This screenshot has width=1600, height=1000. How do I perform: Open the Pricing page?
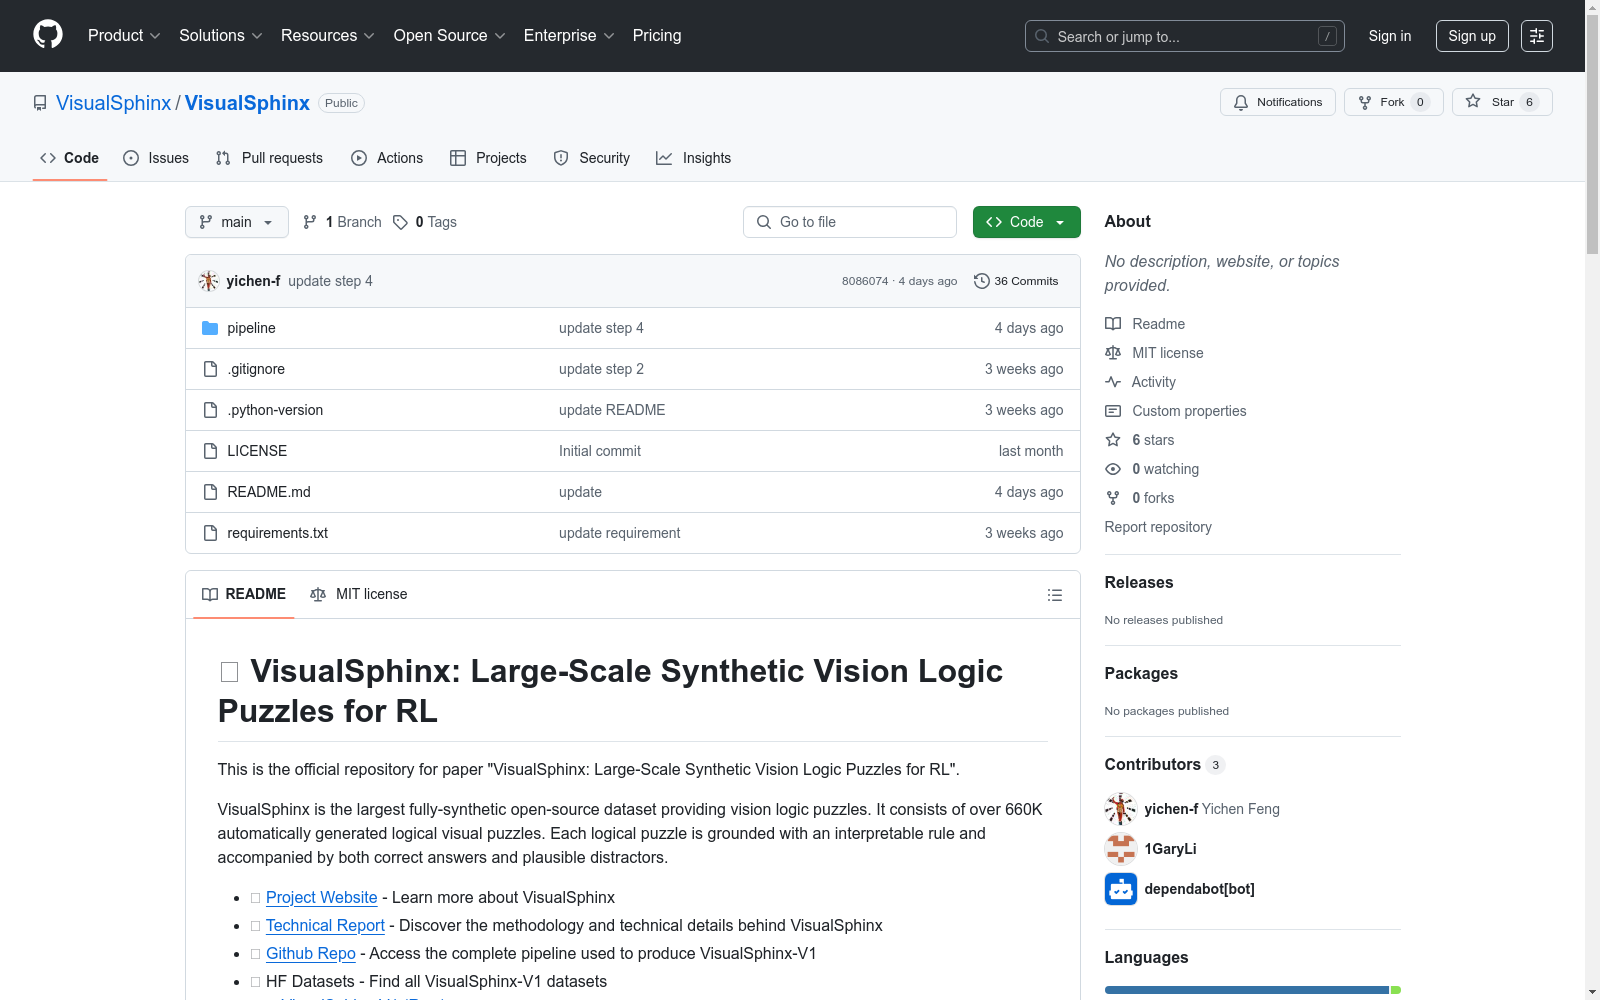point(657,36)
